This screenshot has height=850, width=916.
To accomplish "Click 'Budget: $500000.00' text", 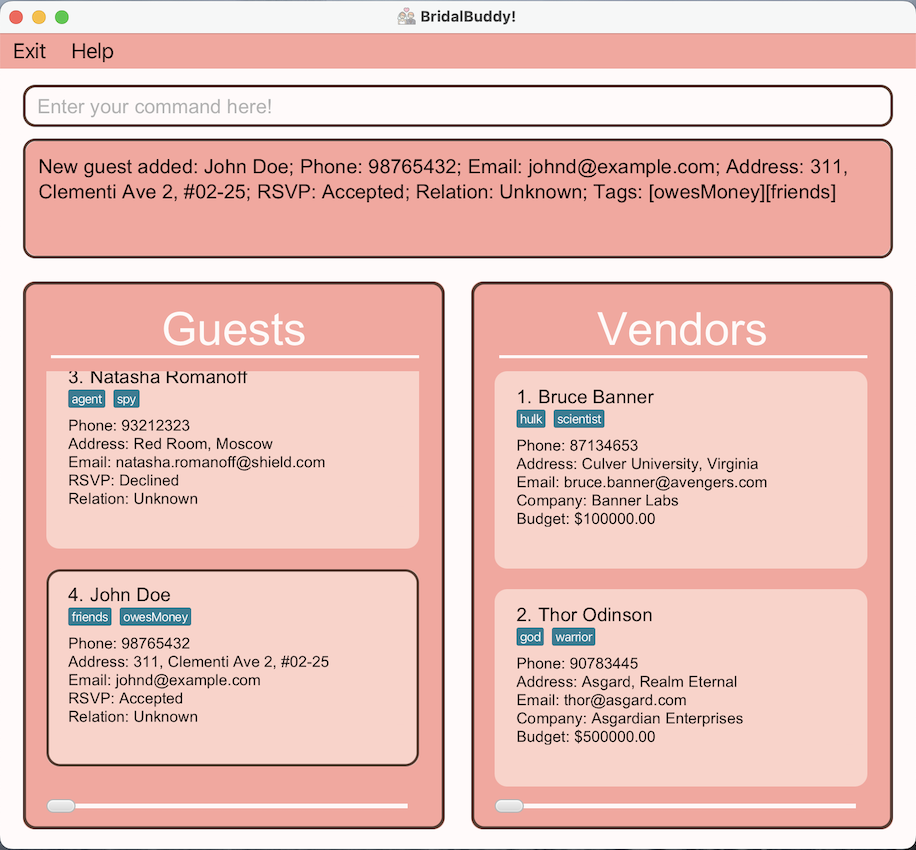I will point(585,737).
